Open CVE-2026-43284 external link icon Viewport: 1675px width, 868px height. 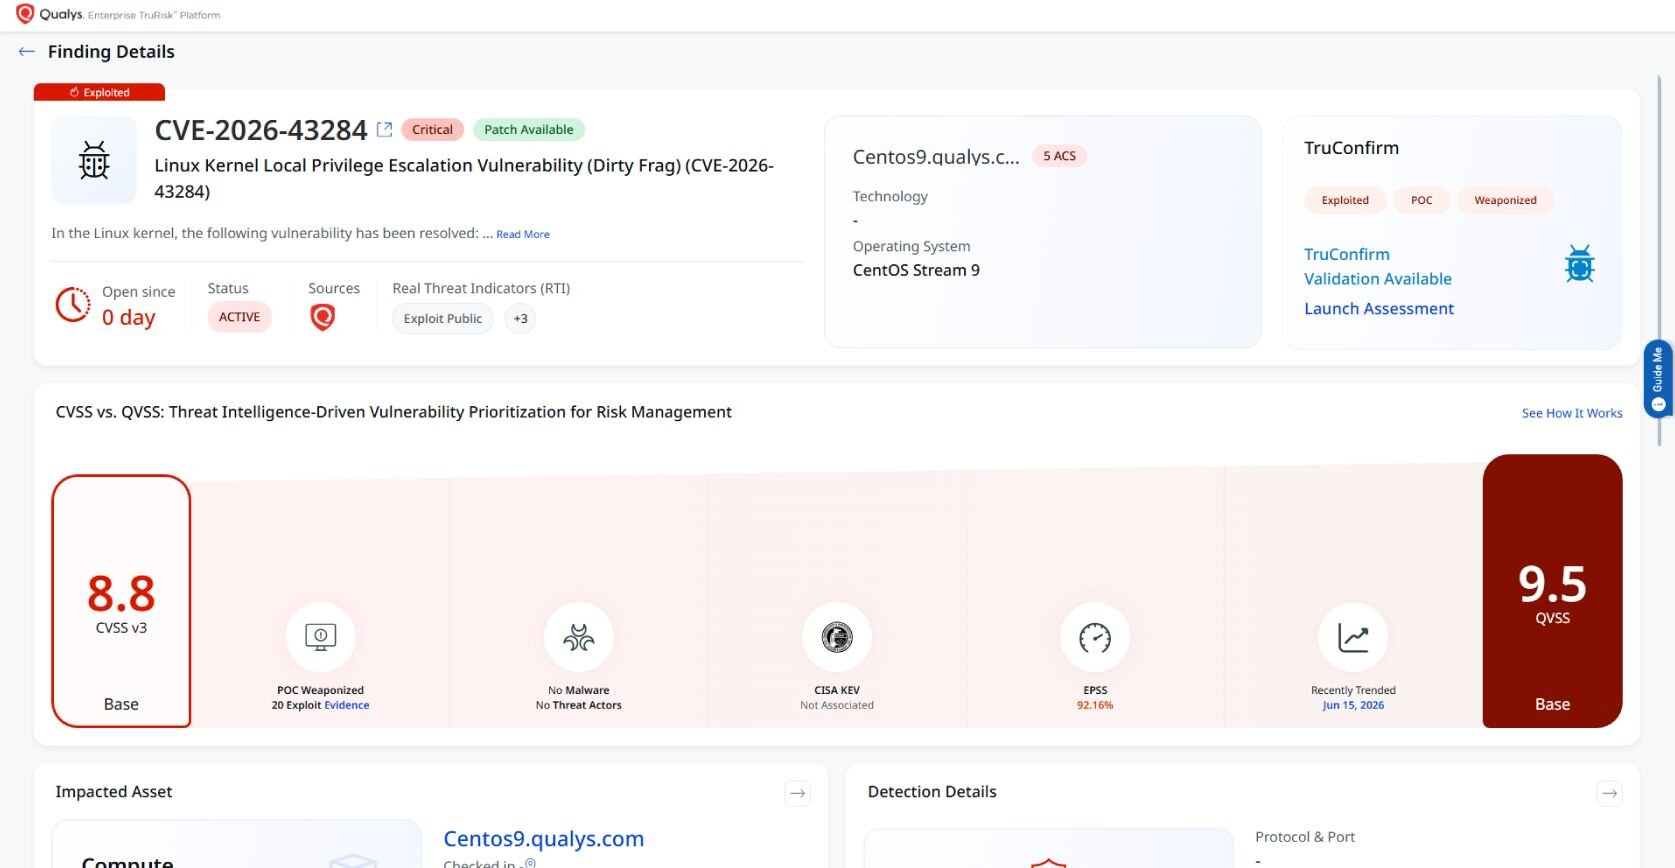[384, 129]
